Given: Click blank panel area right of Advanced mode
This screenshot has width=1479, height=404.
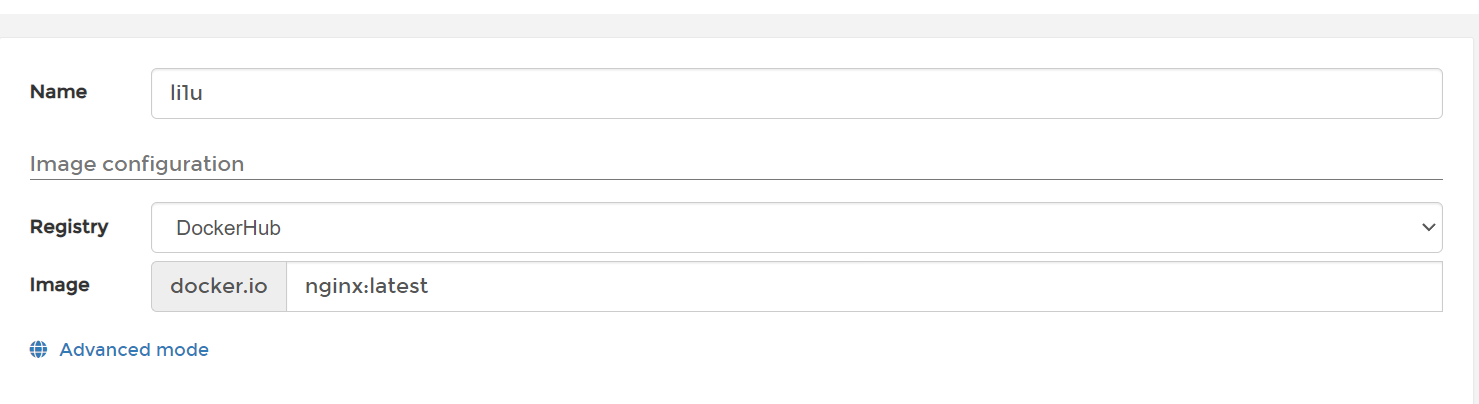Looking at the screenshot, I should click(800, 350).
